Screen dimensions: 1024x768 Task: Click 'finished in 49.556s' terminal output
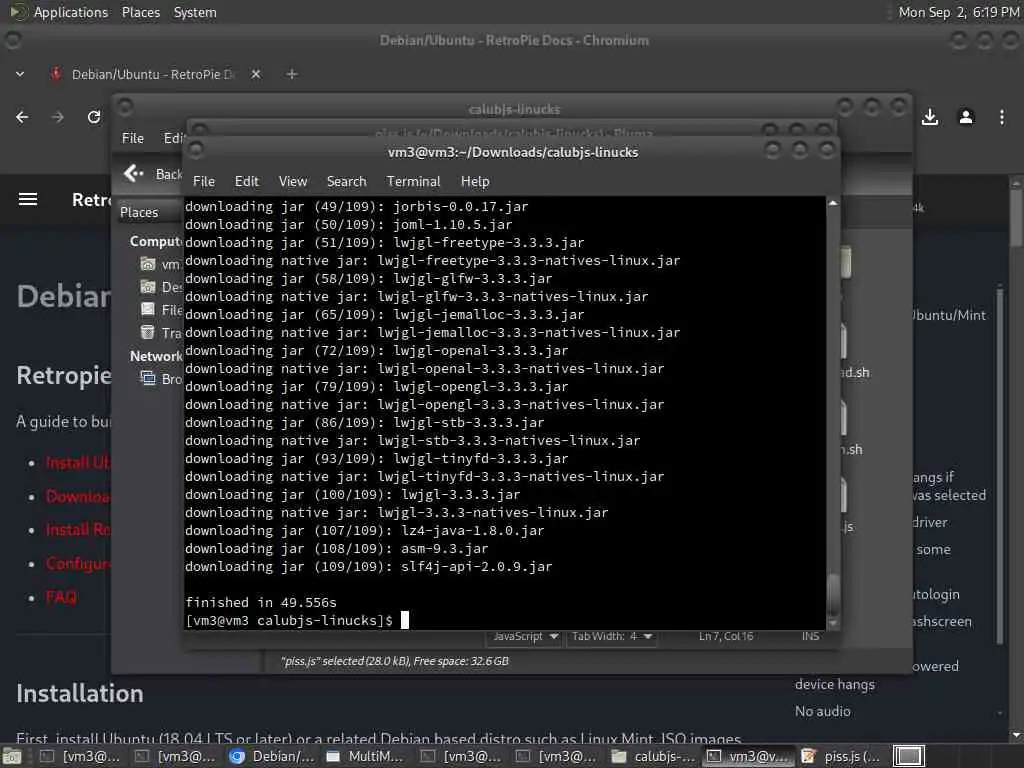261,602
